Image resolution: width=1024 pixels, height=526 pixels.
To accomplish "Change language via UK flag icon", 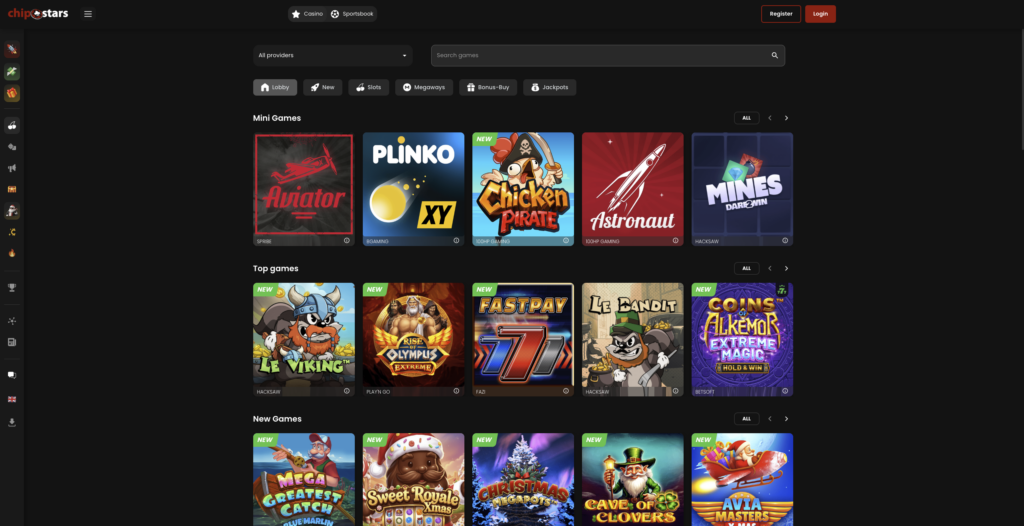I will (12, 399).
